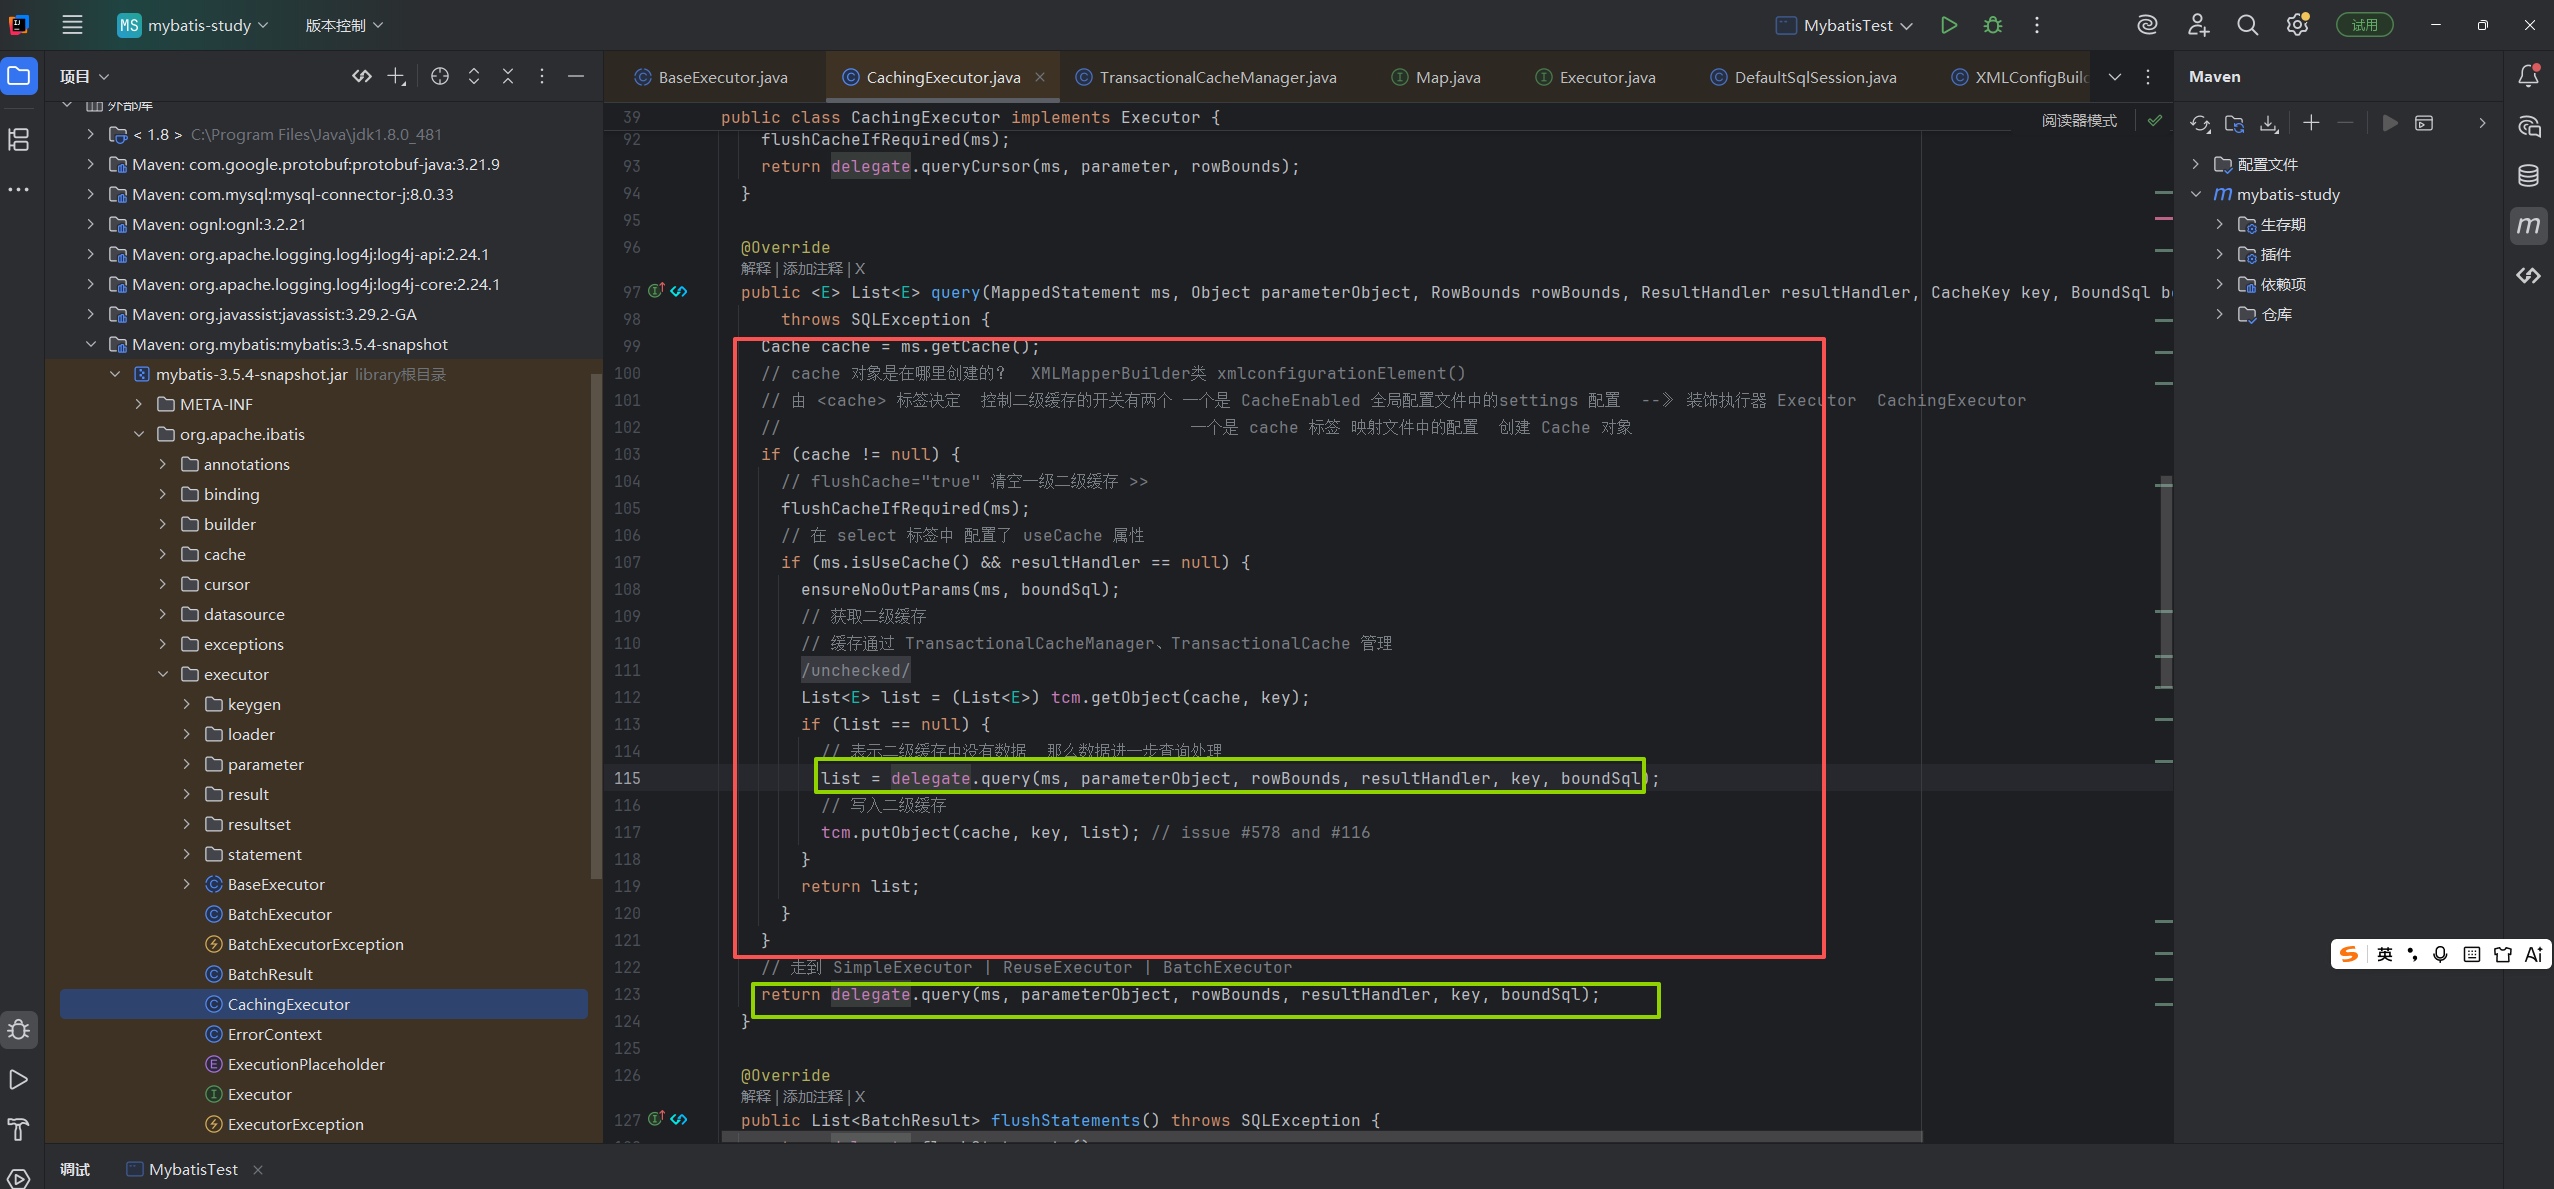Close the CachingExecutor.java tab
Viewport: 2554px width, 1189px height.
tap(1040, 77)
